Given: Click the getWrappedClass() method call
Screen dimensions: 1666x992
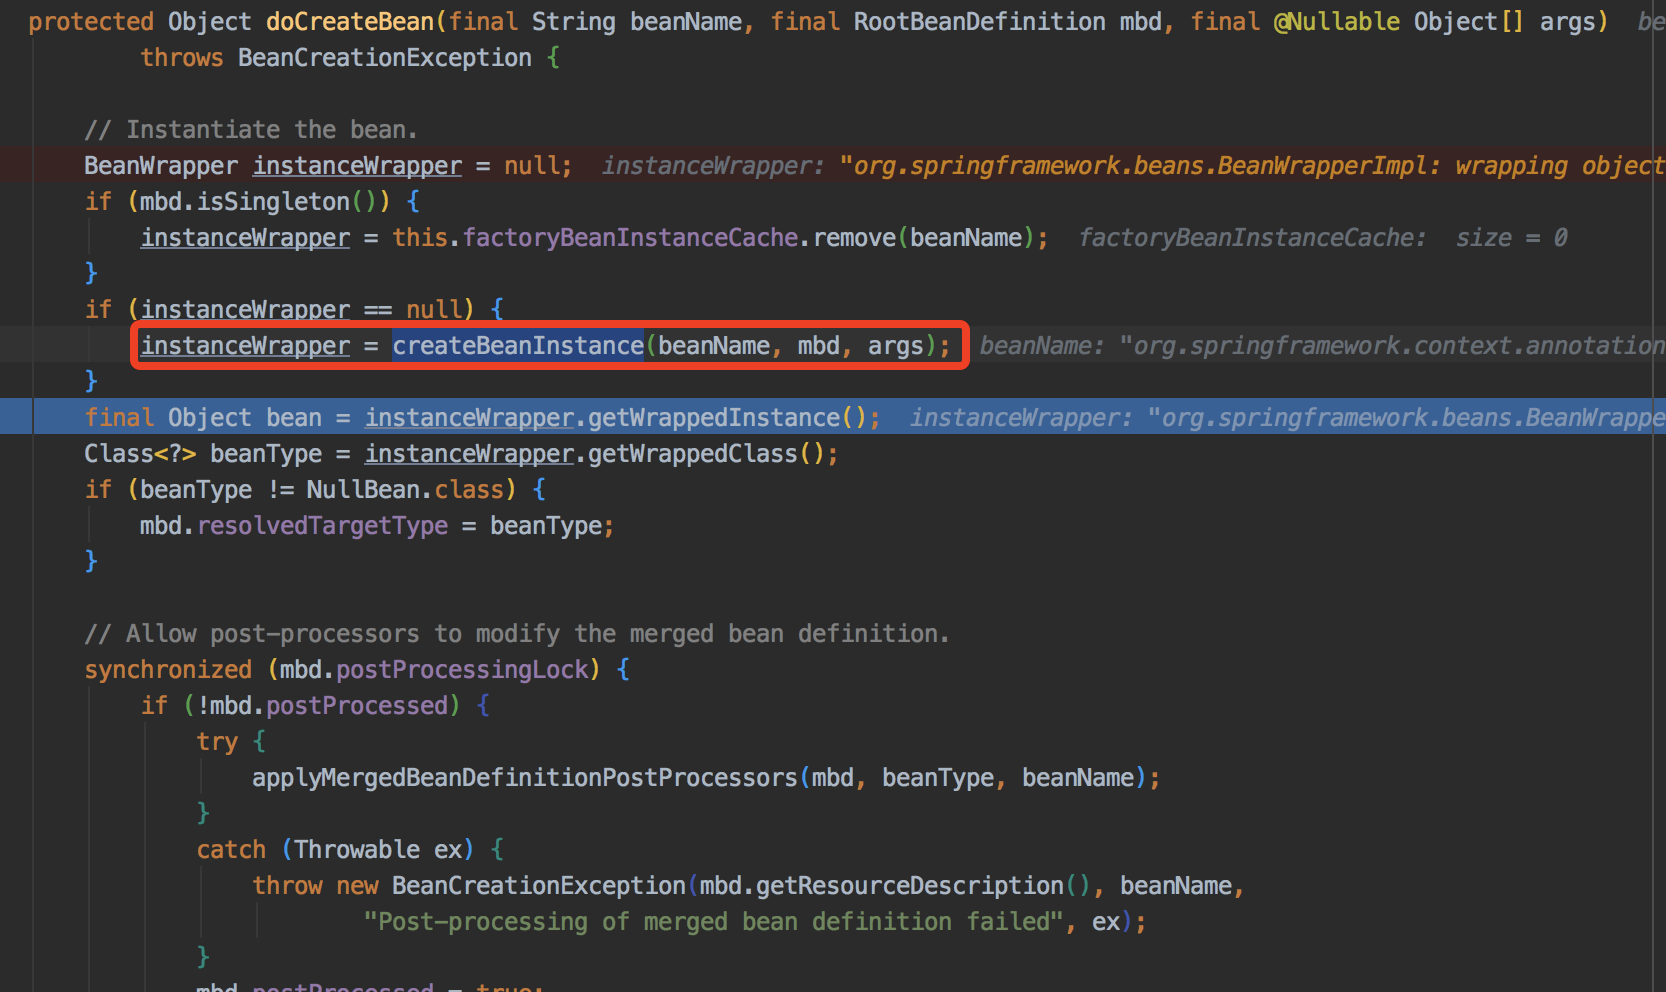Looking at the screenshot, I should (706, 454).
